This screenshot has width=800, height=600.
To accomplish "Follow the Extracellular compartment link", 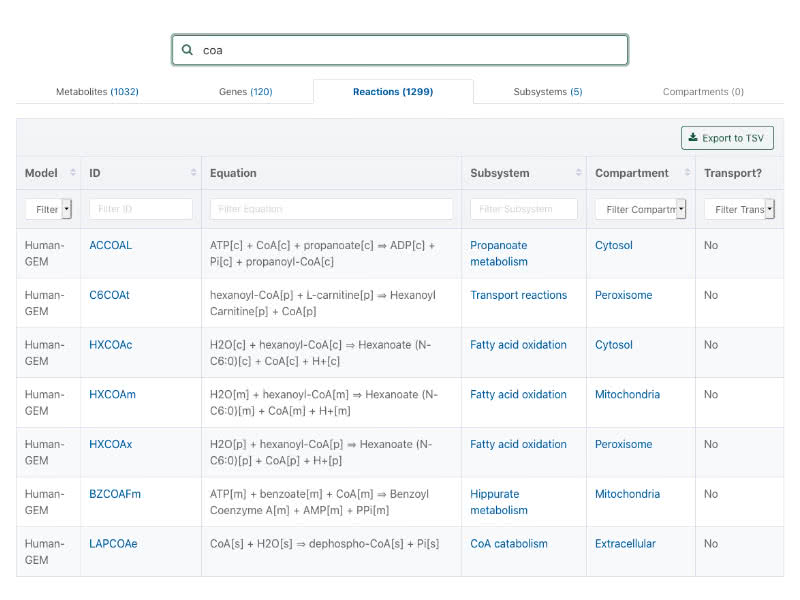I will 625,544.
